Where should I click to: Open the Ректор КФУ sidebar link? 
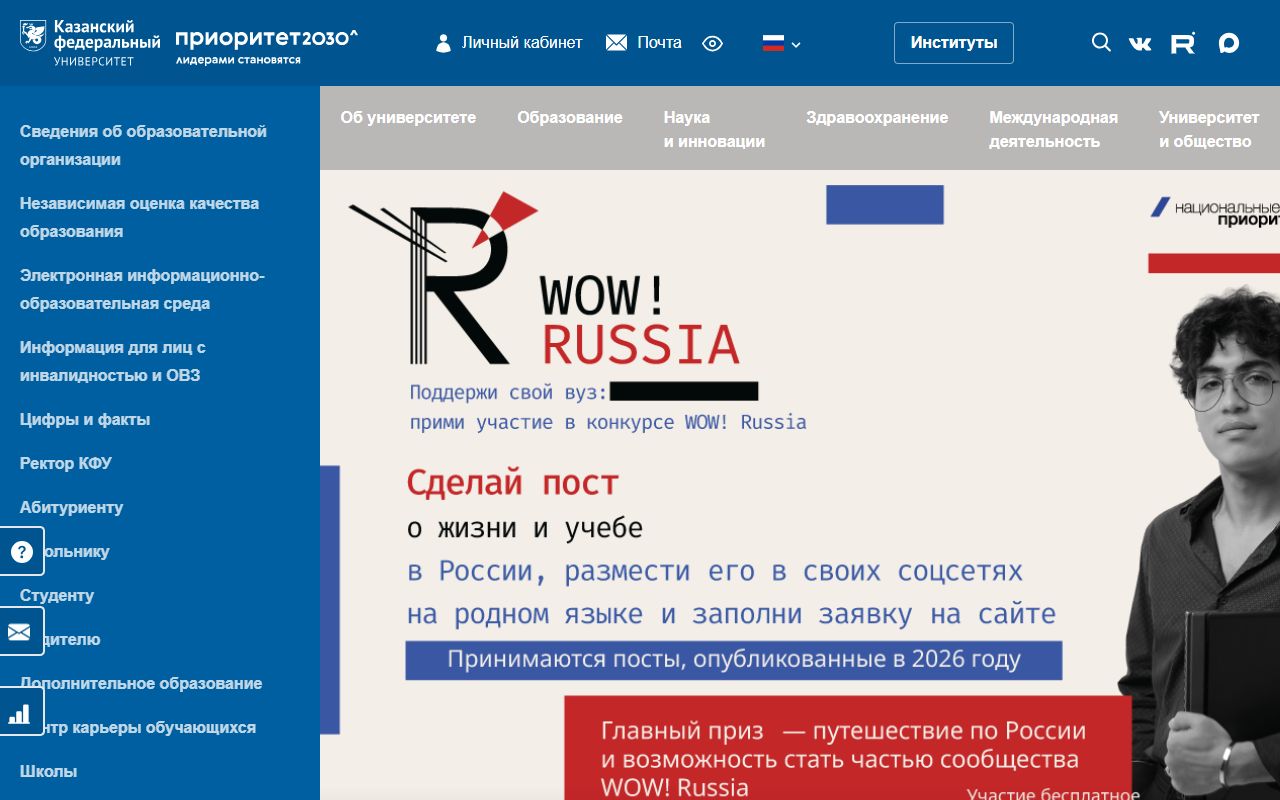(66, 463)
